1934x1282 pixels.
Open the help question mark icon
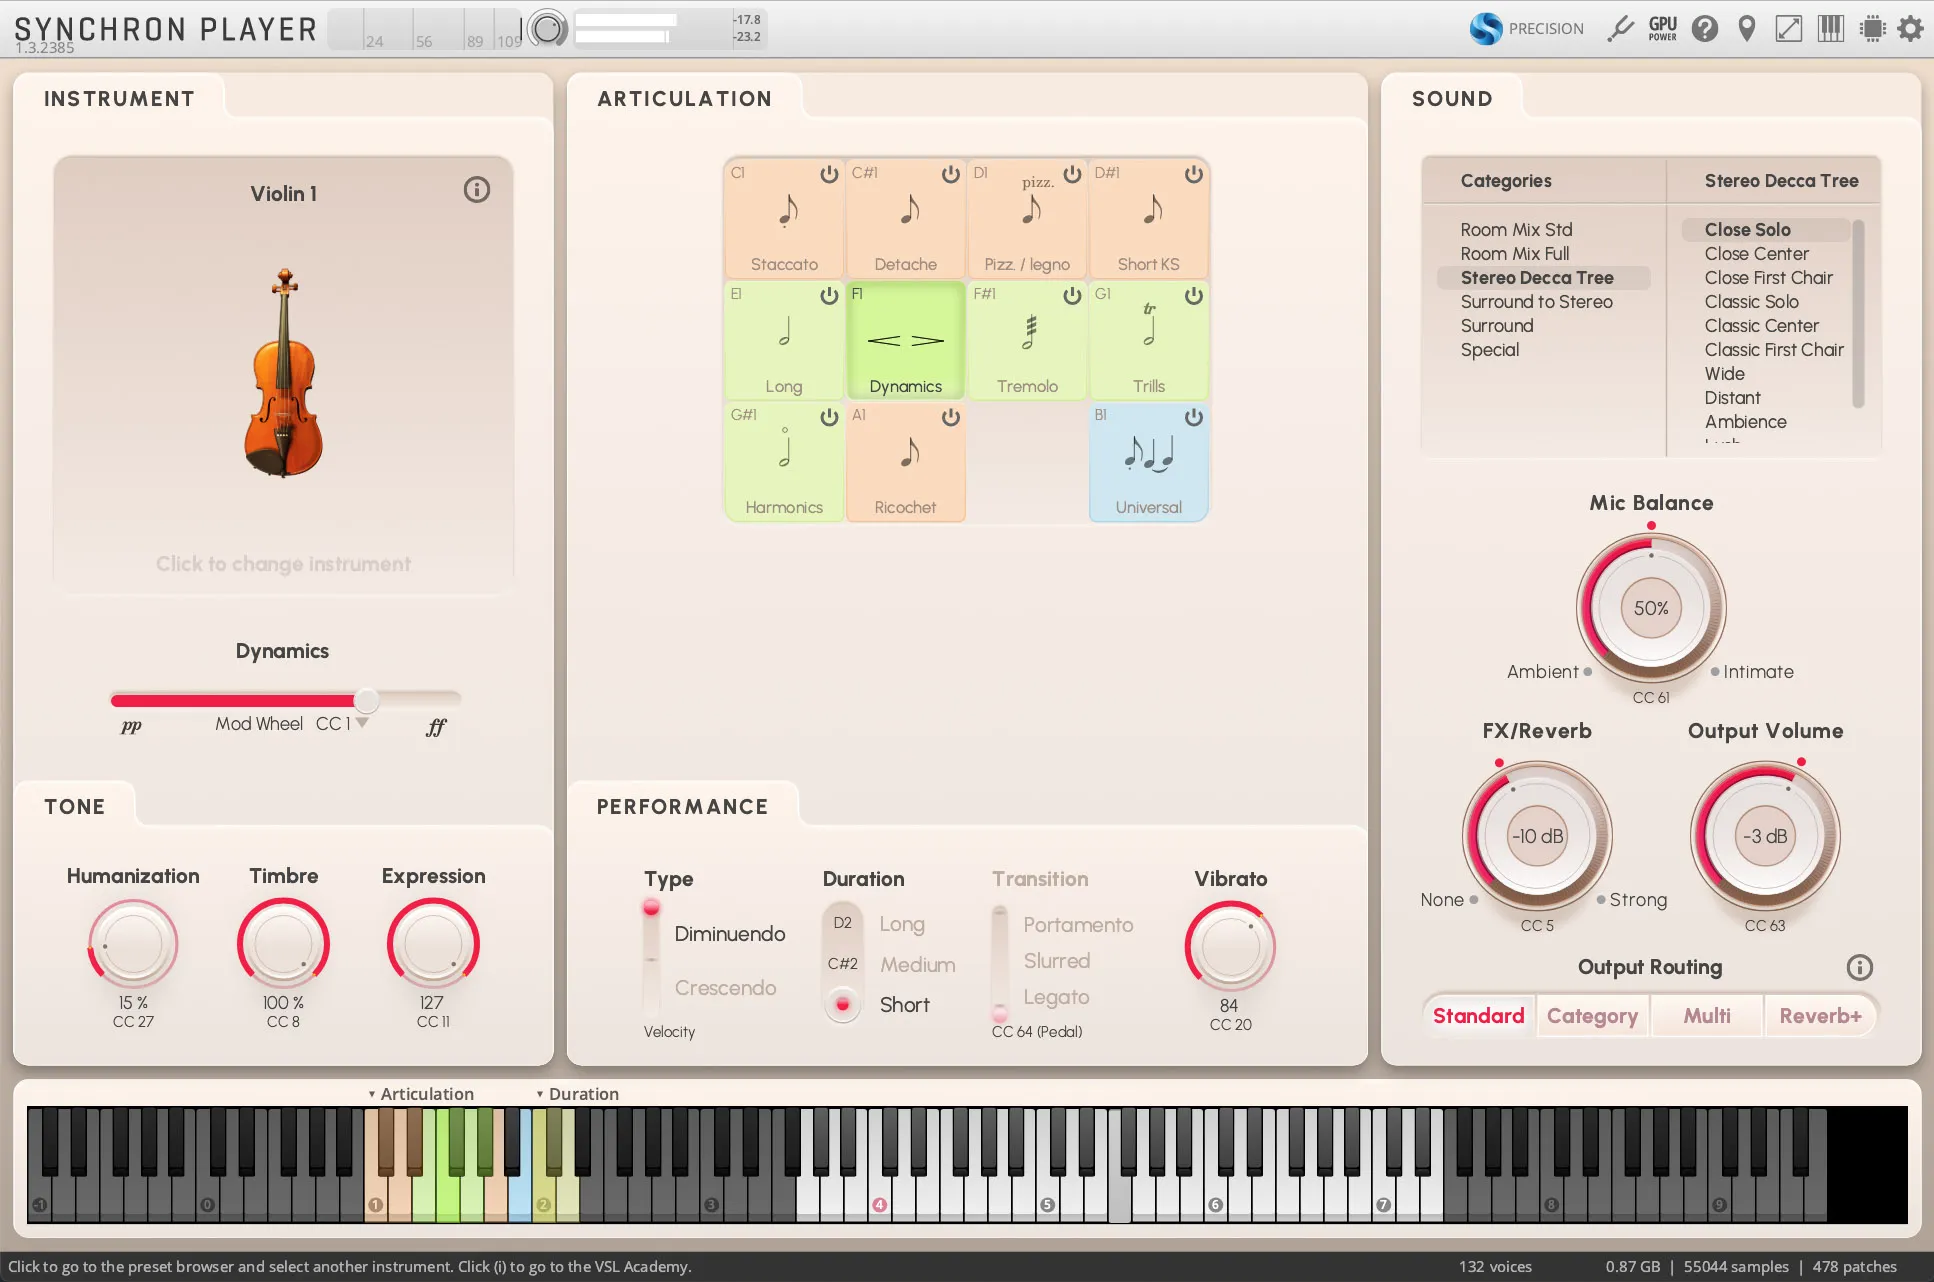click(x=1705, y=29)
